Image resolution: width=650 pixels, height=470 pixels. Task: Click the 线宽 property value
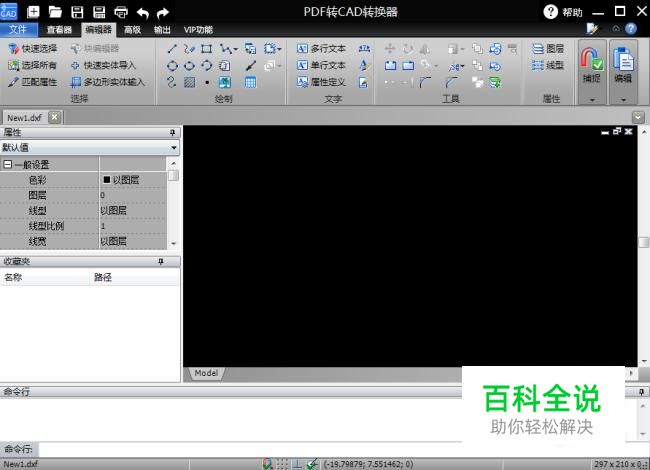pos(133,241)
